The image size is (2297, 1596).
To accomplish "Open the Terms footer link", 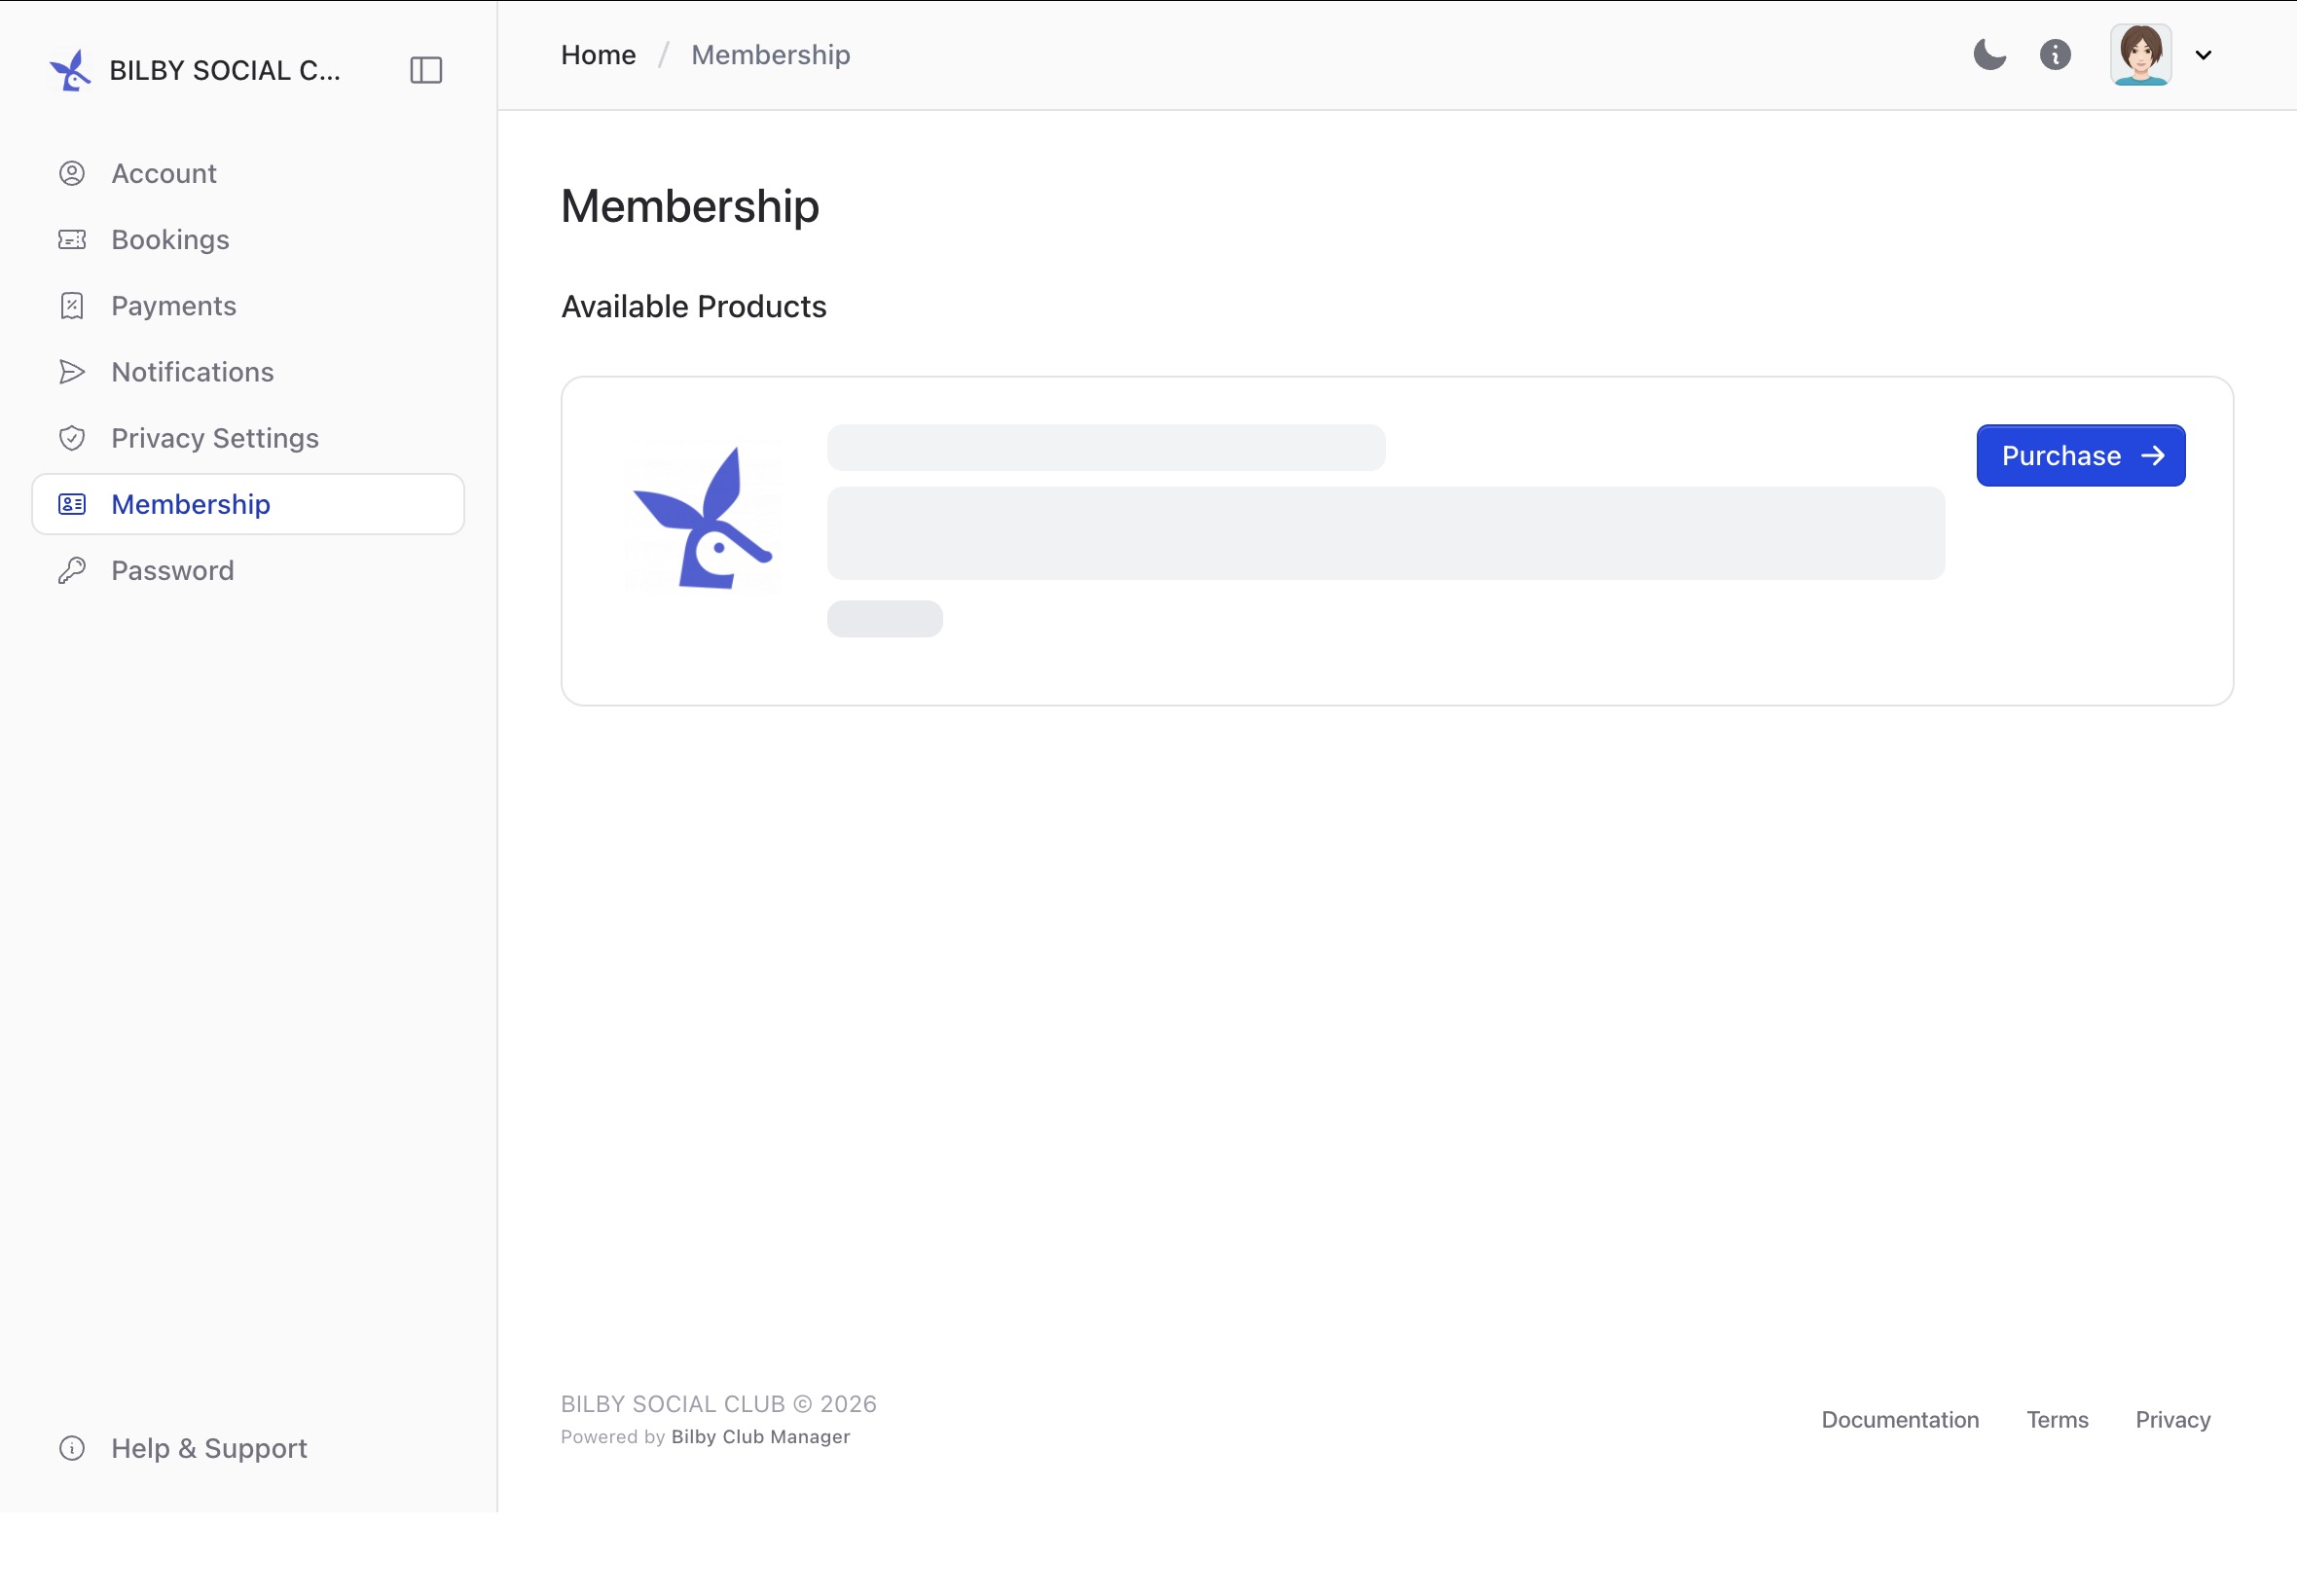I will click(x=2056, y=1418).
